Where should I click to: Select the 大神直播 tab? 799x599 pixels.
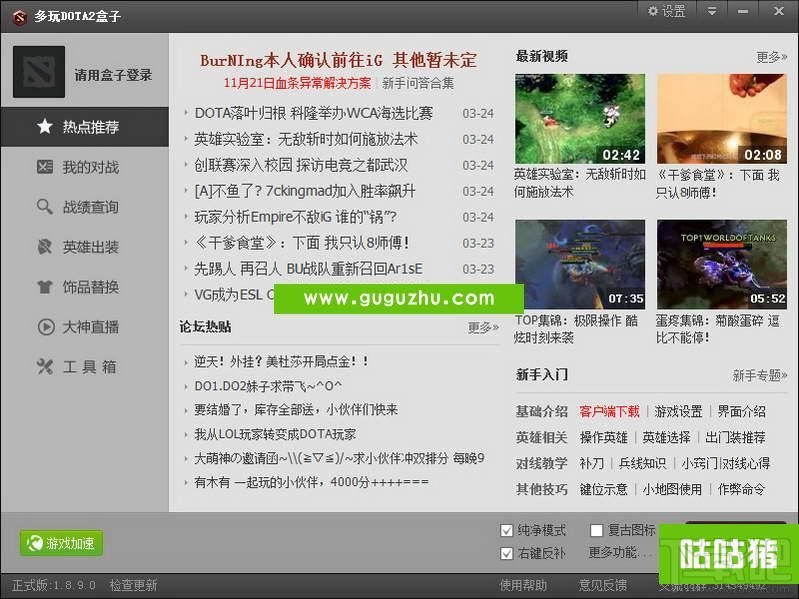pos(85,326)
